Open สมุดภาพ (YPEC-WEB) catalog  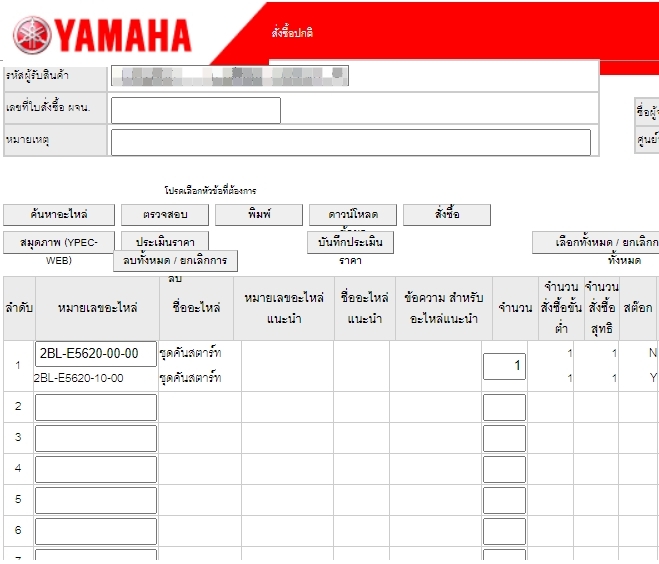58,242
